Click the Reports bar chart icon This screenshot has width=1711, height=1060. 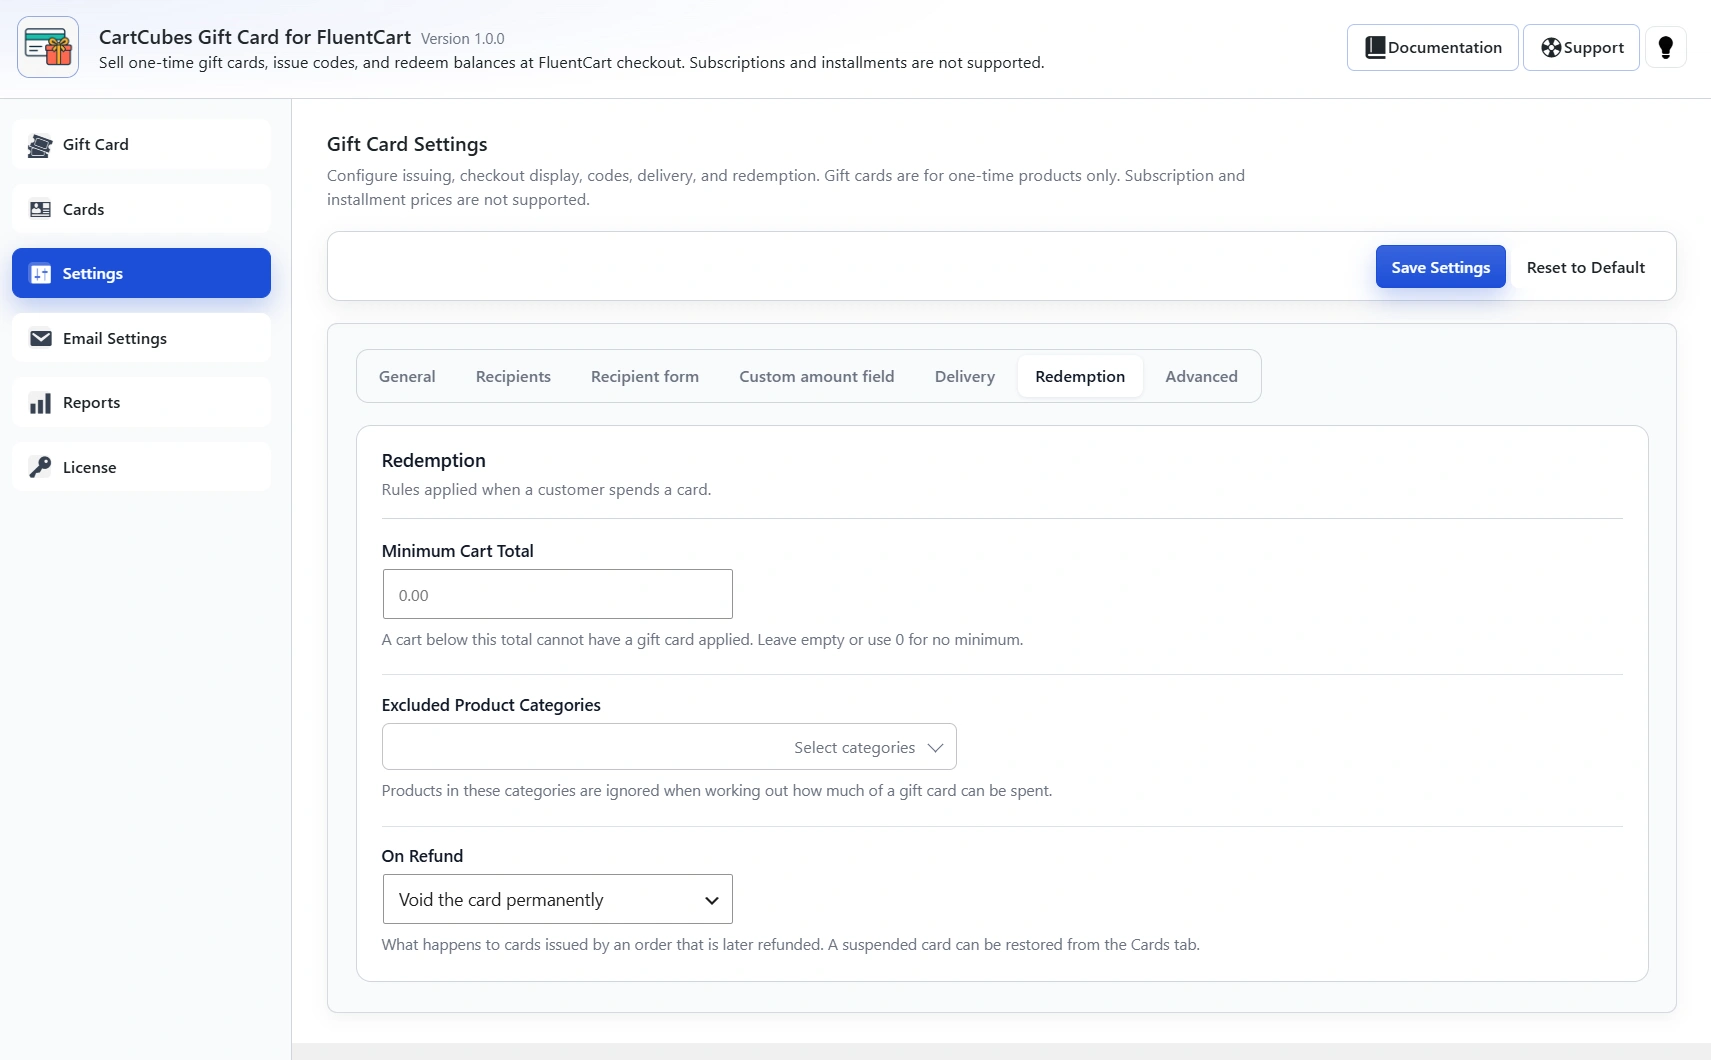(40, 403)
